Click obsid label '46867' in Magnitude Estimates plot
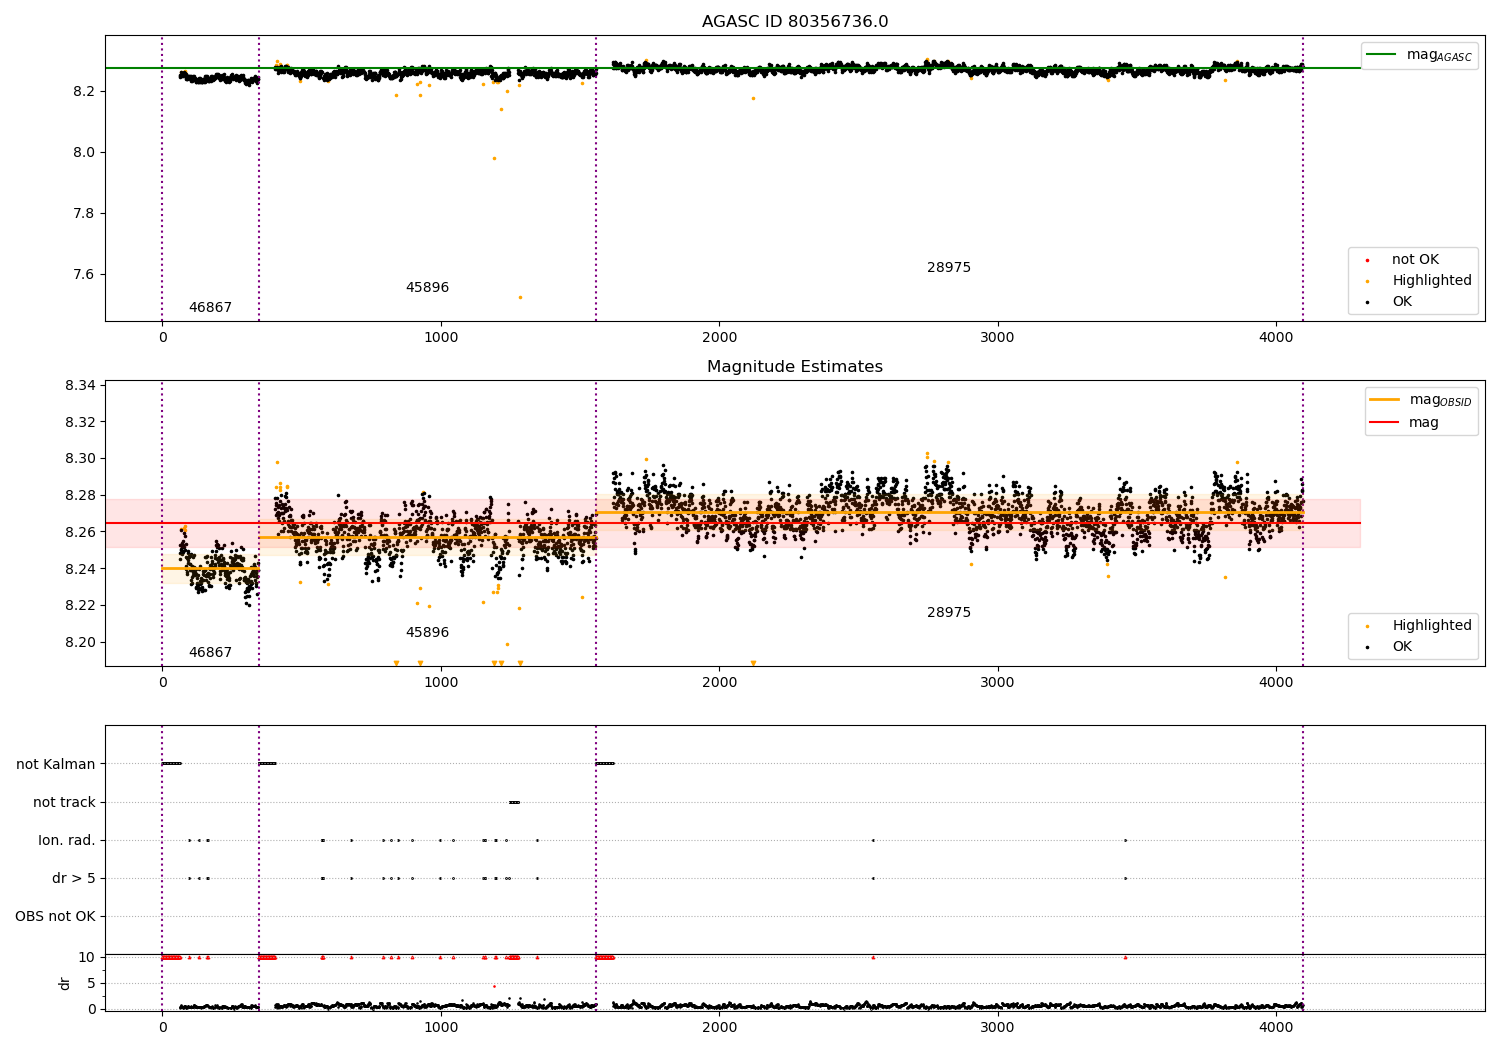The width and height of the screenshot is (1500, 1050). click(210, 653)
